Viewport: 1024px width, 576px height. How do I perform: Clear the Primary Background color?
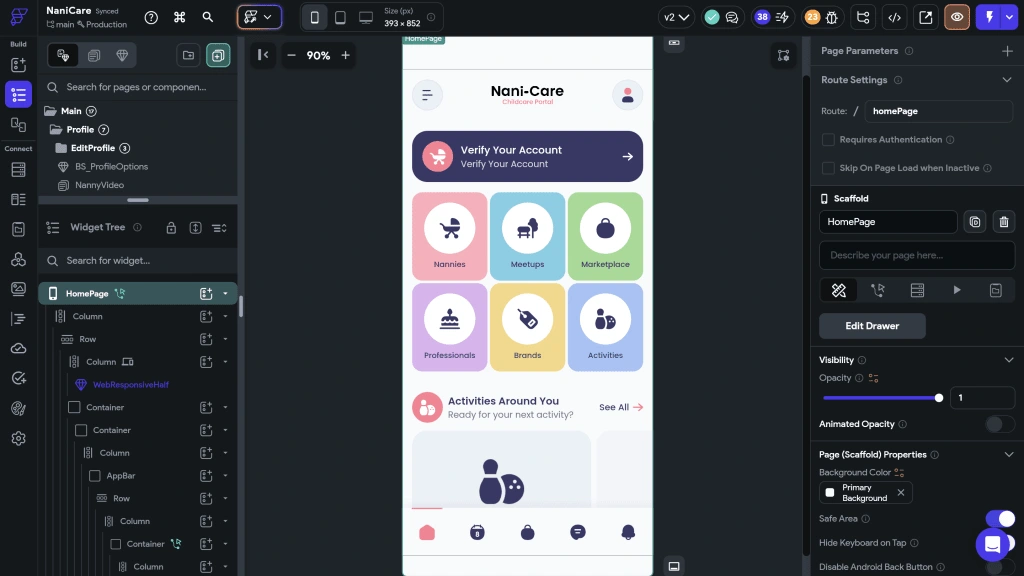click(x=901, y=492)
